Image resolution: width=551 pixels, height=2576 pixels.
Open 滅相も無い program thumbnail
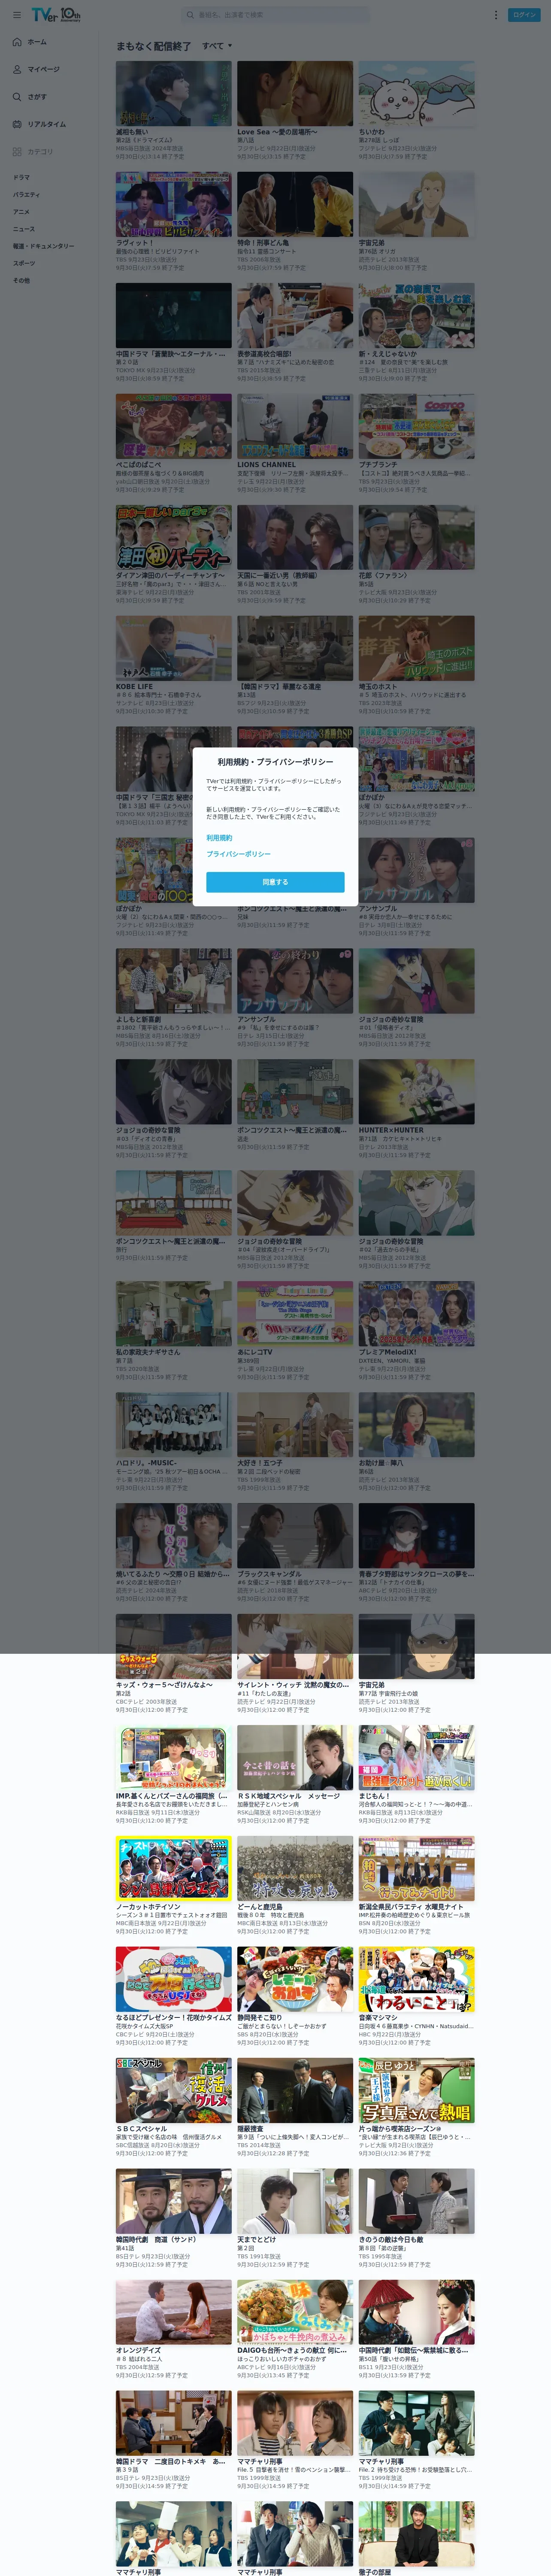point(173,94)
